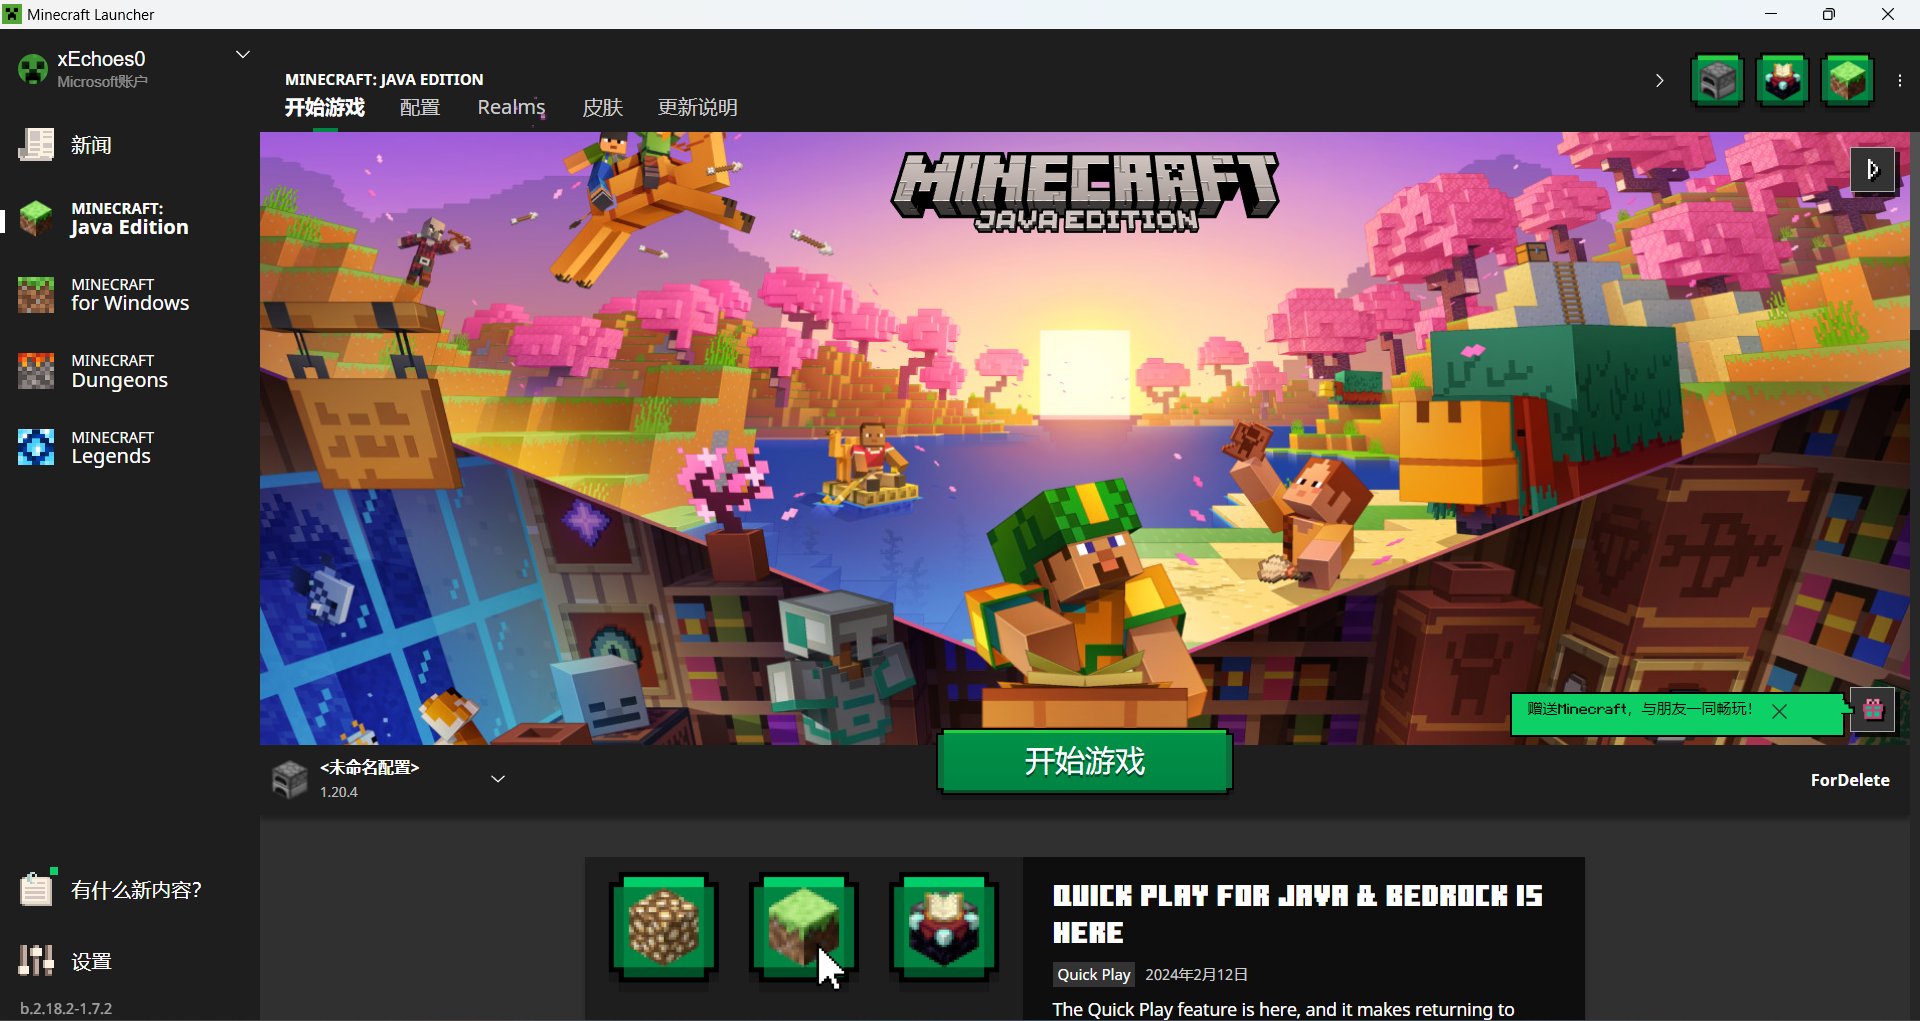Click the 2024年2月12日 news date
This screenshot has height=1021, width=1920.
coord(1196,974)
